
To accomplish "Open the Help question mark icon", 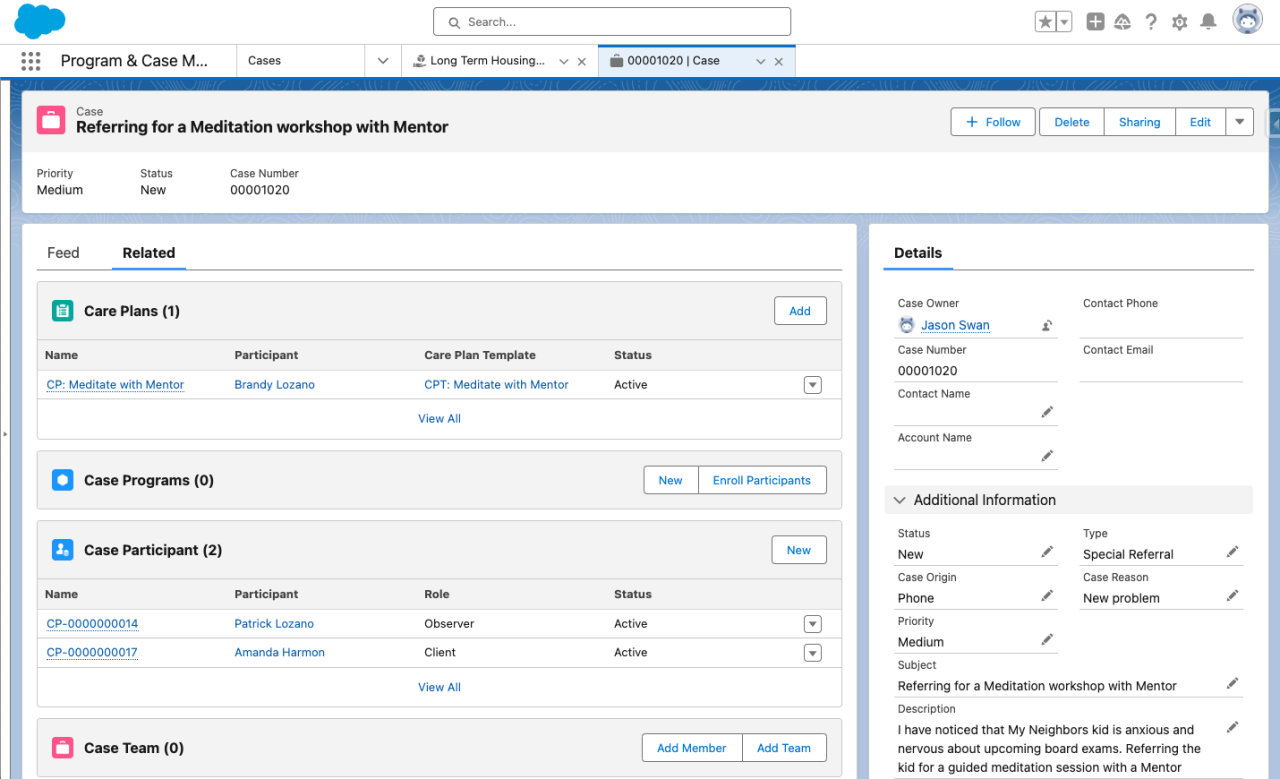I will point(1151,22).
